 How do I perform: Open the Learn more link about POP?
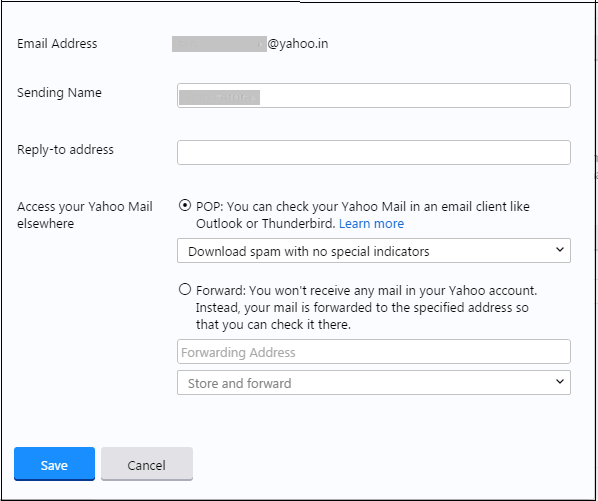point(371,223)
